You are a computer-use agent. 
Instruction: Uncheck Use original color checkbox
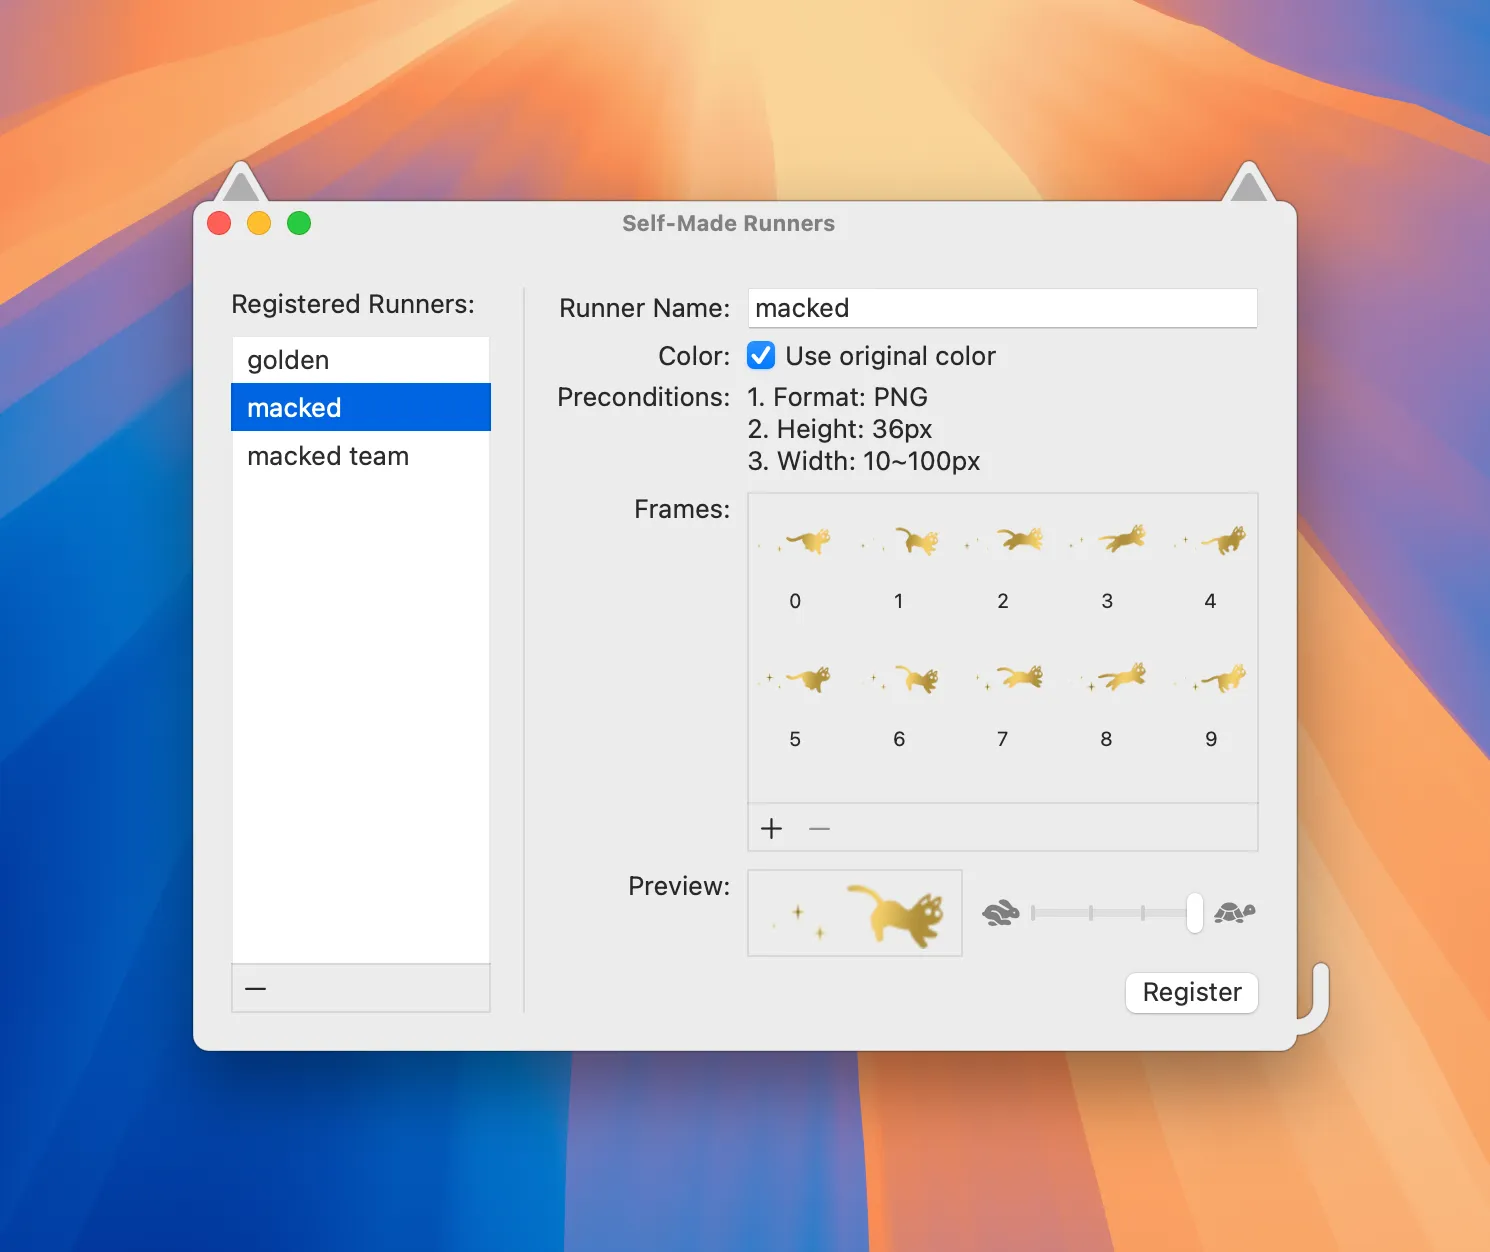coord(761,355)
